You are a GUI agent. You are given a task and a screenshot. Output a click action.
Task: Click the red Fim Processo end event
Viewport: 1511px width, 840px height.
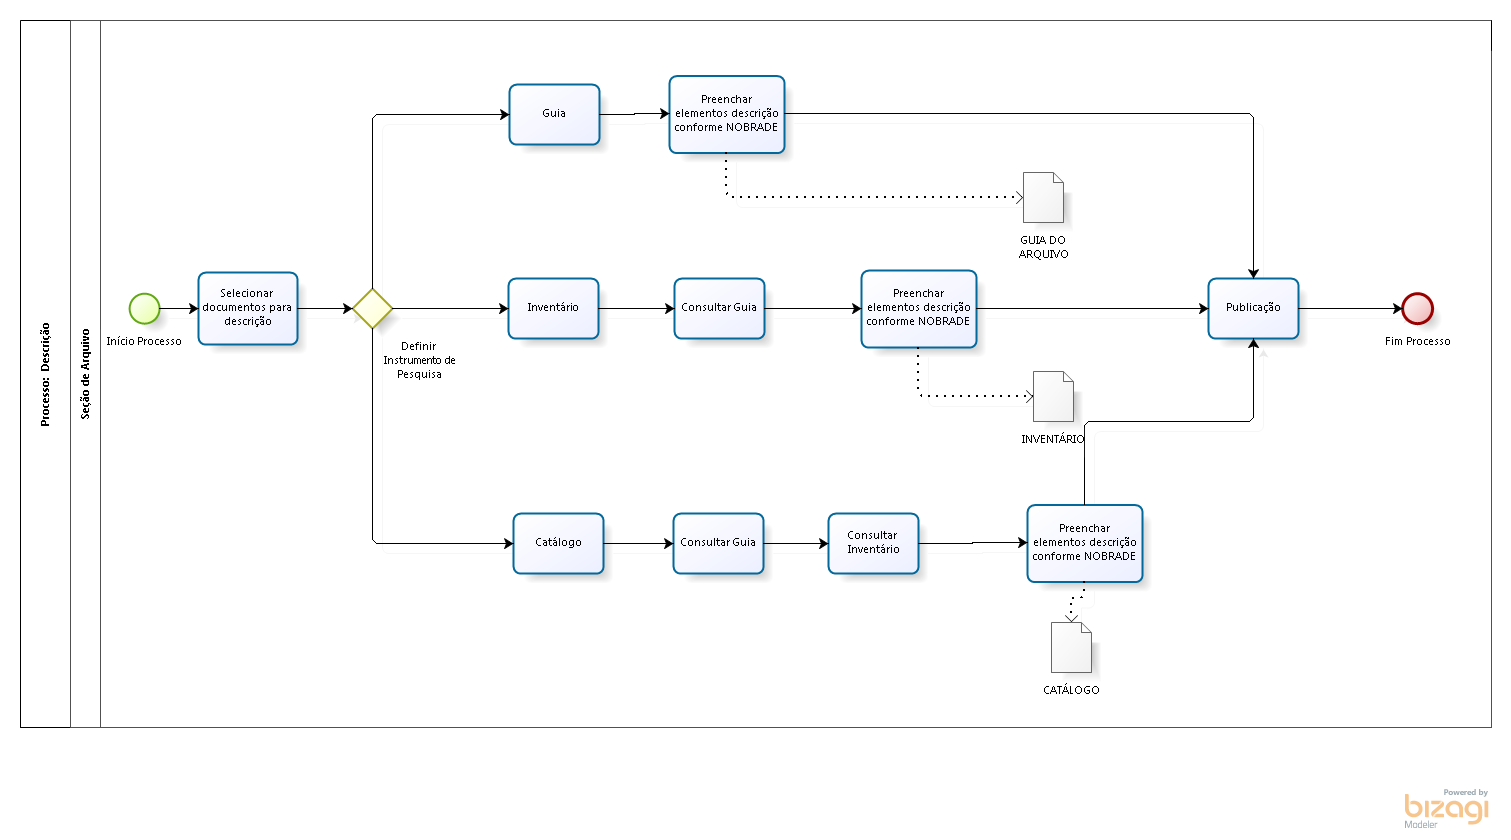point(1417,308)
